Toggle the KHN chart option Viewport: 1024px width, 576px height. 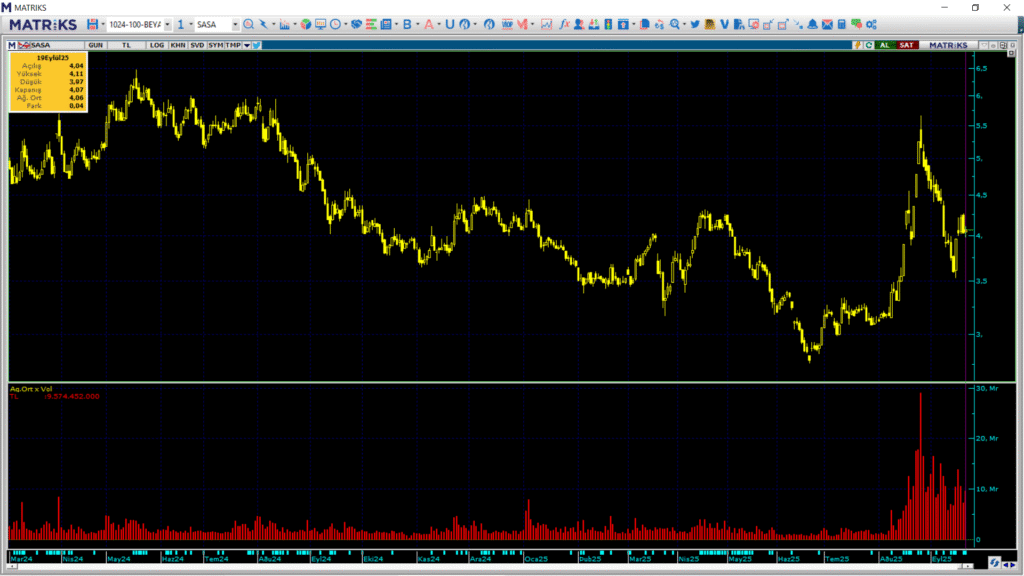(177, 45)
